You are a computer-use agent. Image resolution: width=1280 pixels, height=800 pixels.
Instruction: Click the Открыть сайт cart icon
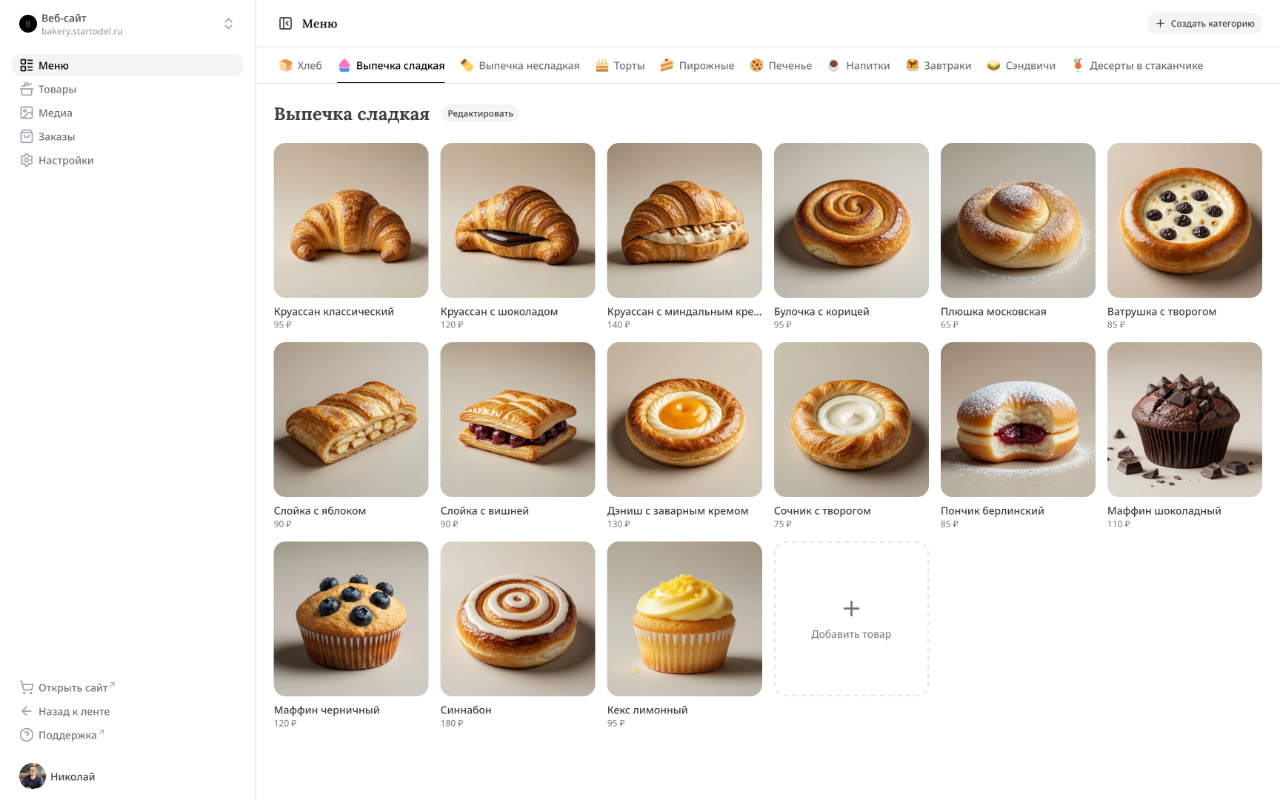tap(27, 687)
